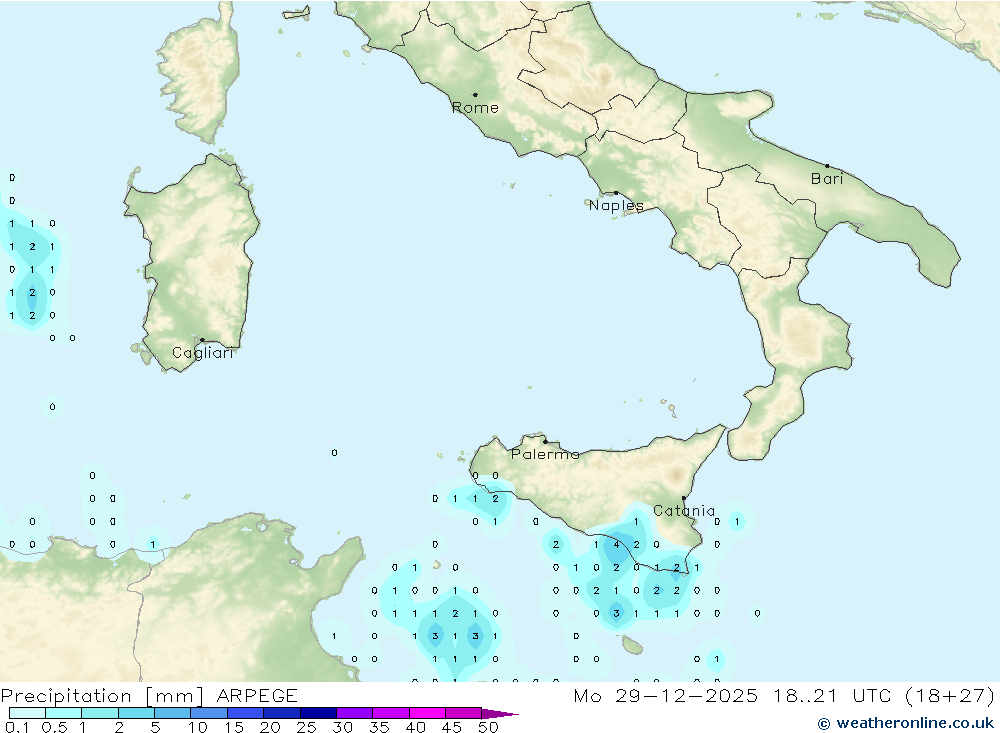Click the precipitation value '4' south of Sicily
The height and width of the screenshot is (733, 1000).
pyautogui.click(x=616, y=545)
